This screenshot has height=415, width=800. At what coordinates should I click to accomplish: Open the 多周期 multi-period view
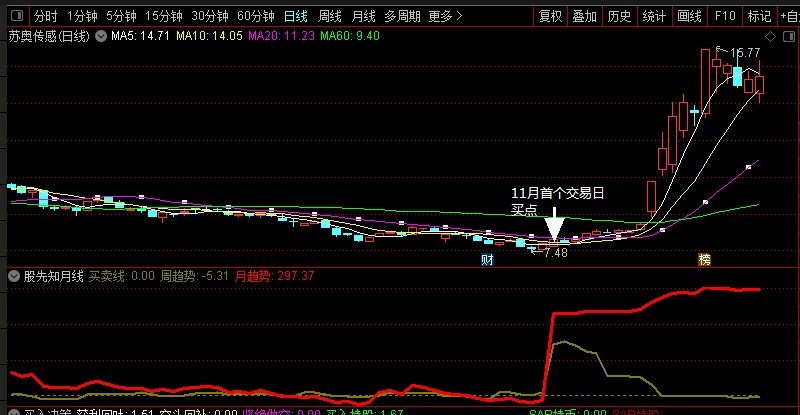pos(402,16)
